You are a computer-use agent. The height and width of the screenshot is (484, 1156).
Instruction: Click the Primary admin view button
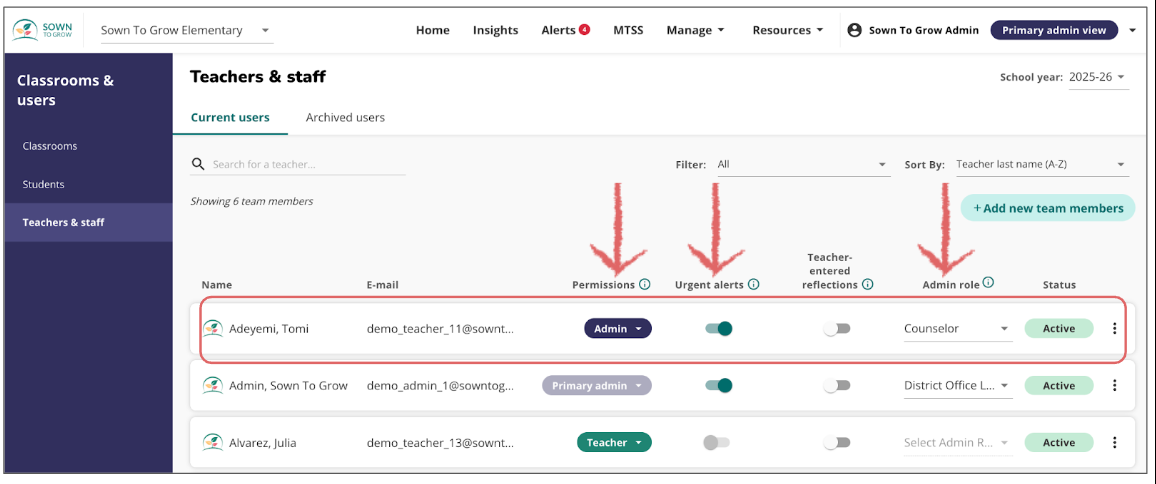(1054, 30)
